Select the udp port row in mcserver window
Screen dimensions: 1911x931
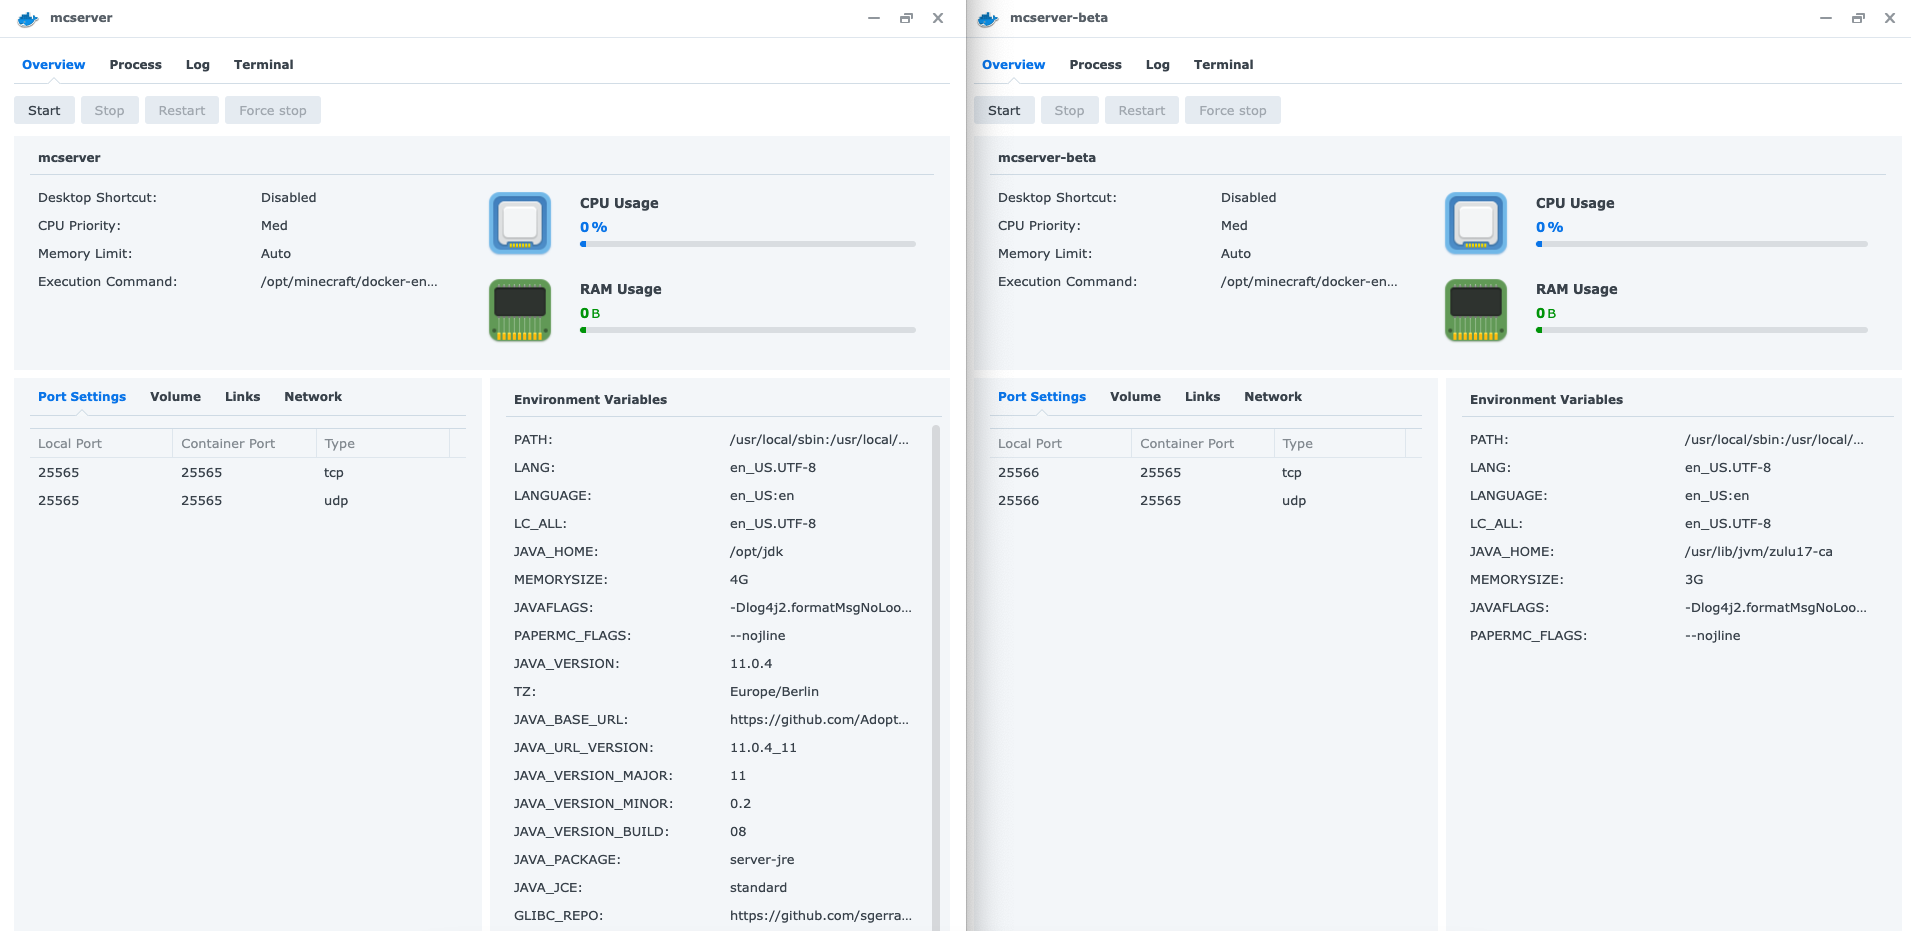248,501
